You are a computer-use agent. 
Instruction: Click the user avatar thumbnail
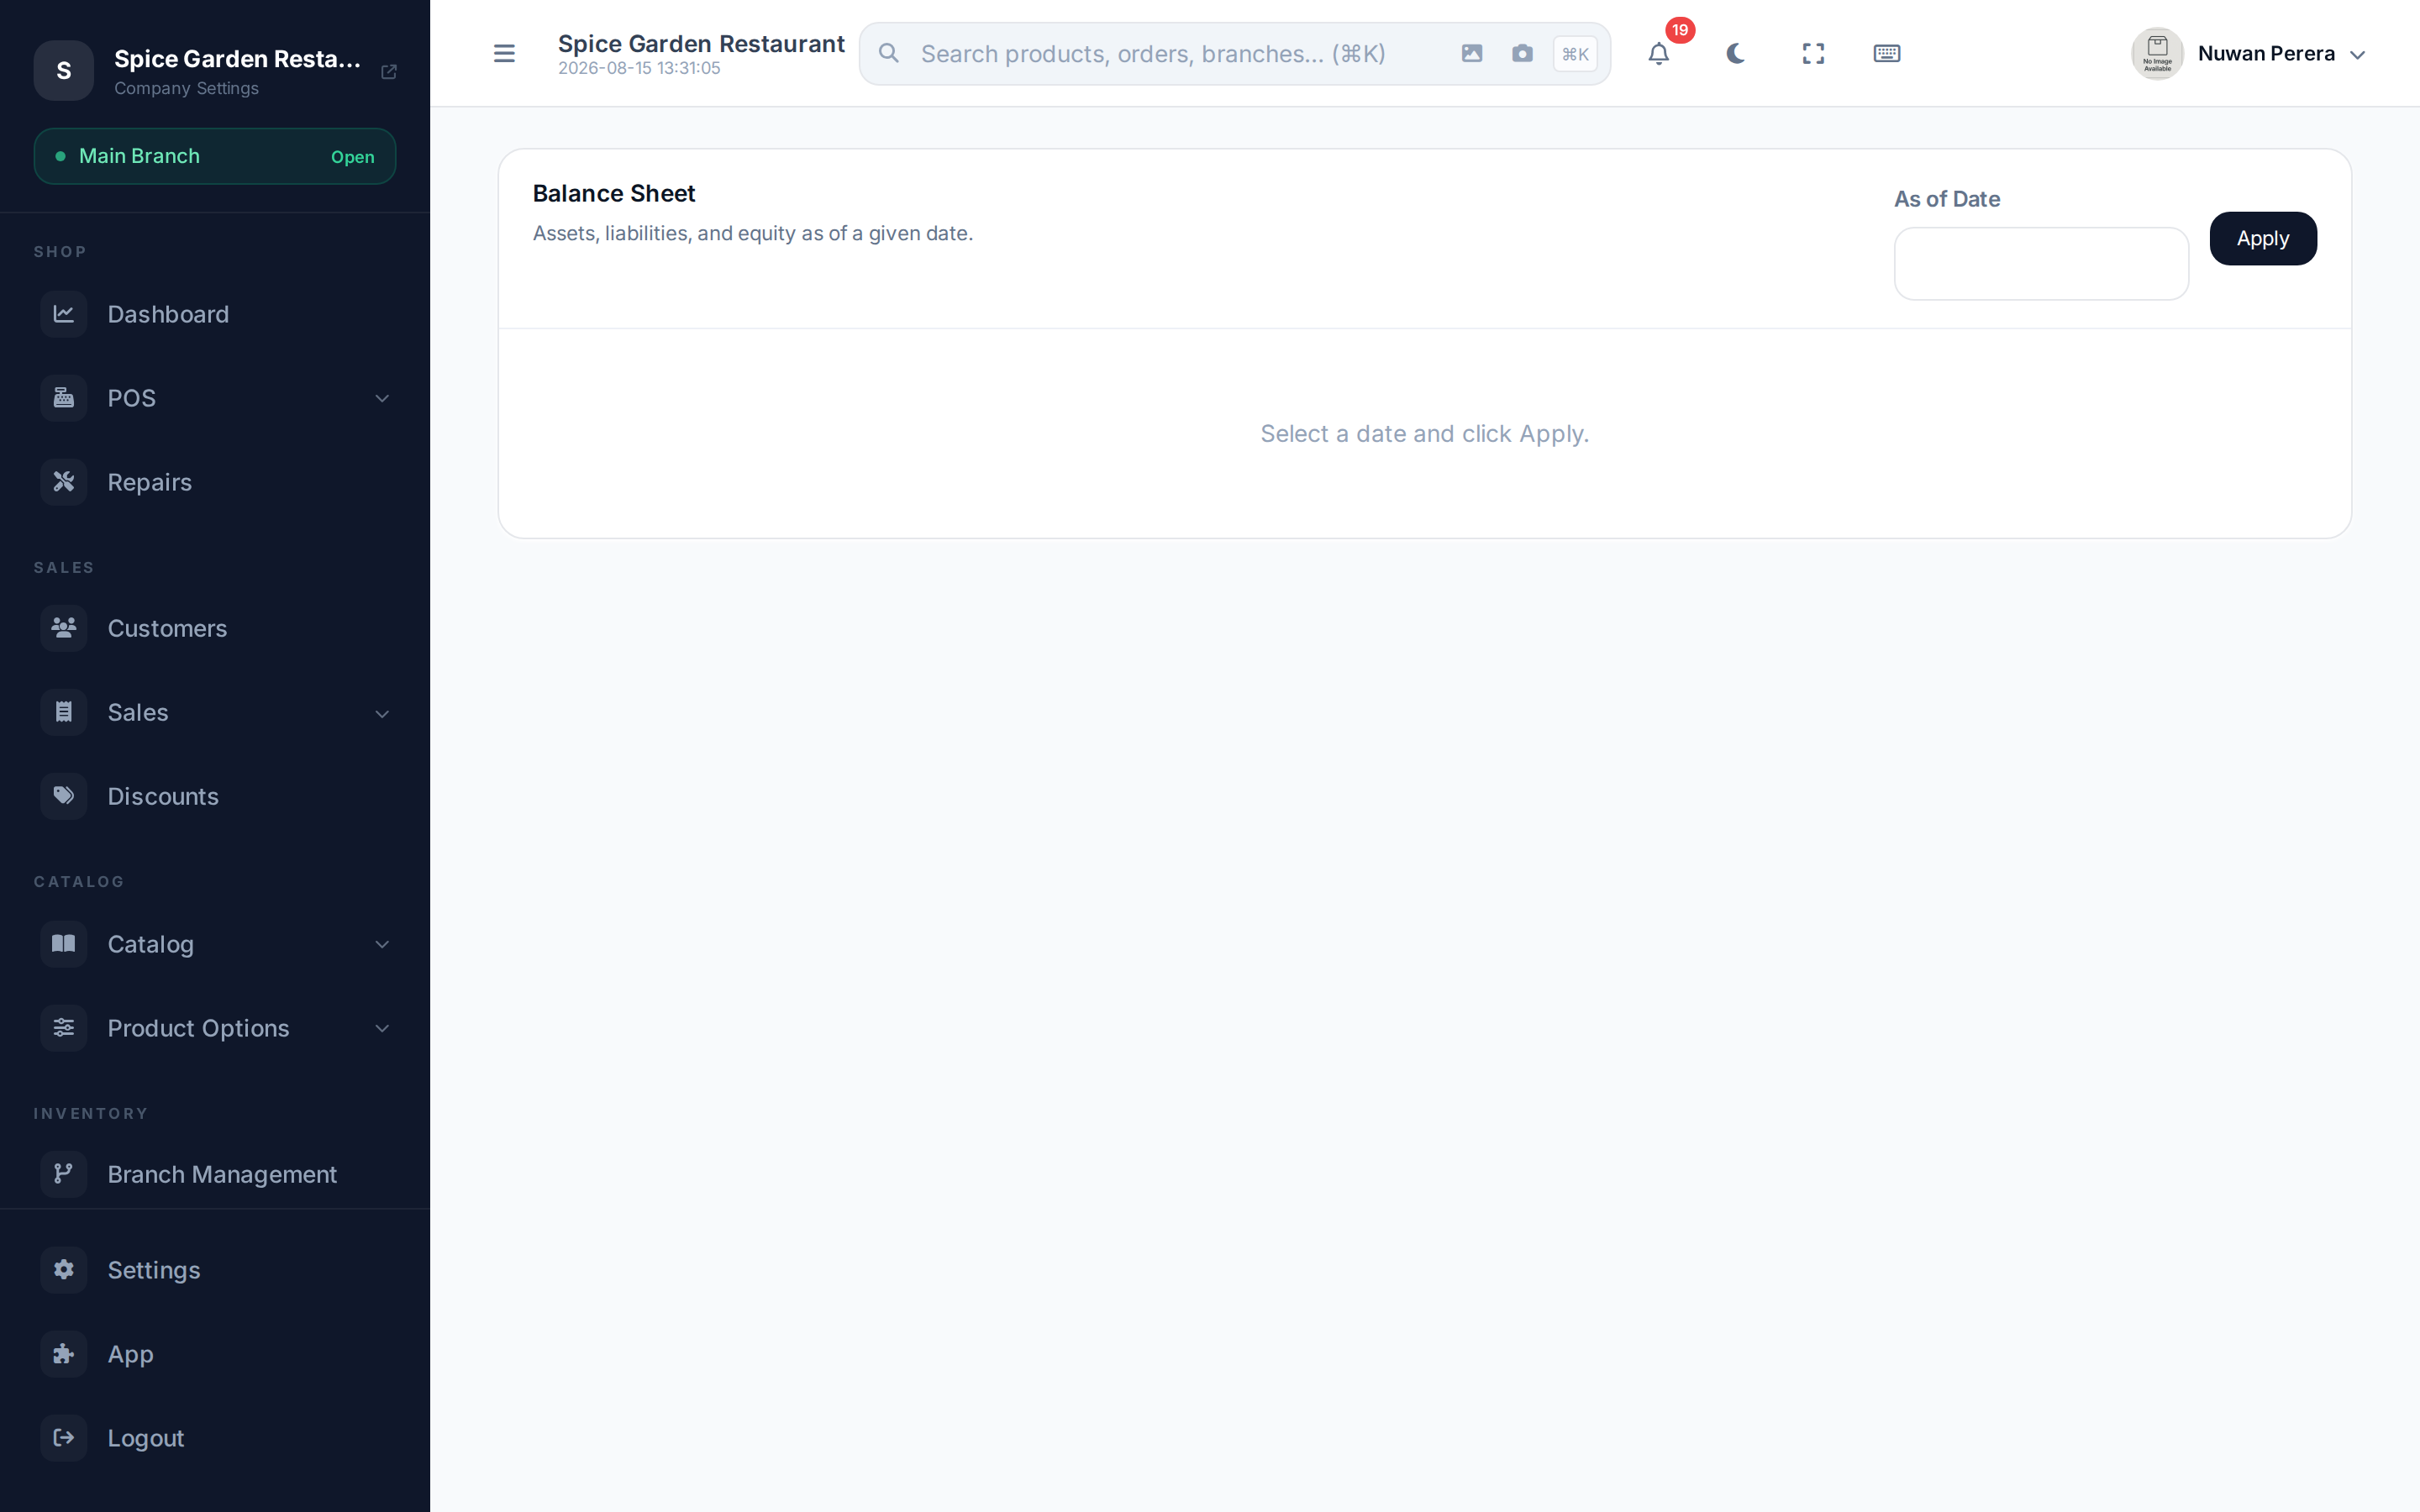(x=2157, y=54)
